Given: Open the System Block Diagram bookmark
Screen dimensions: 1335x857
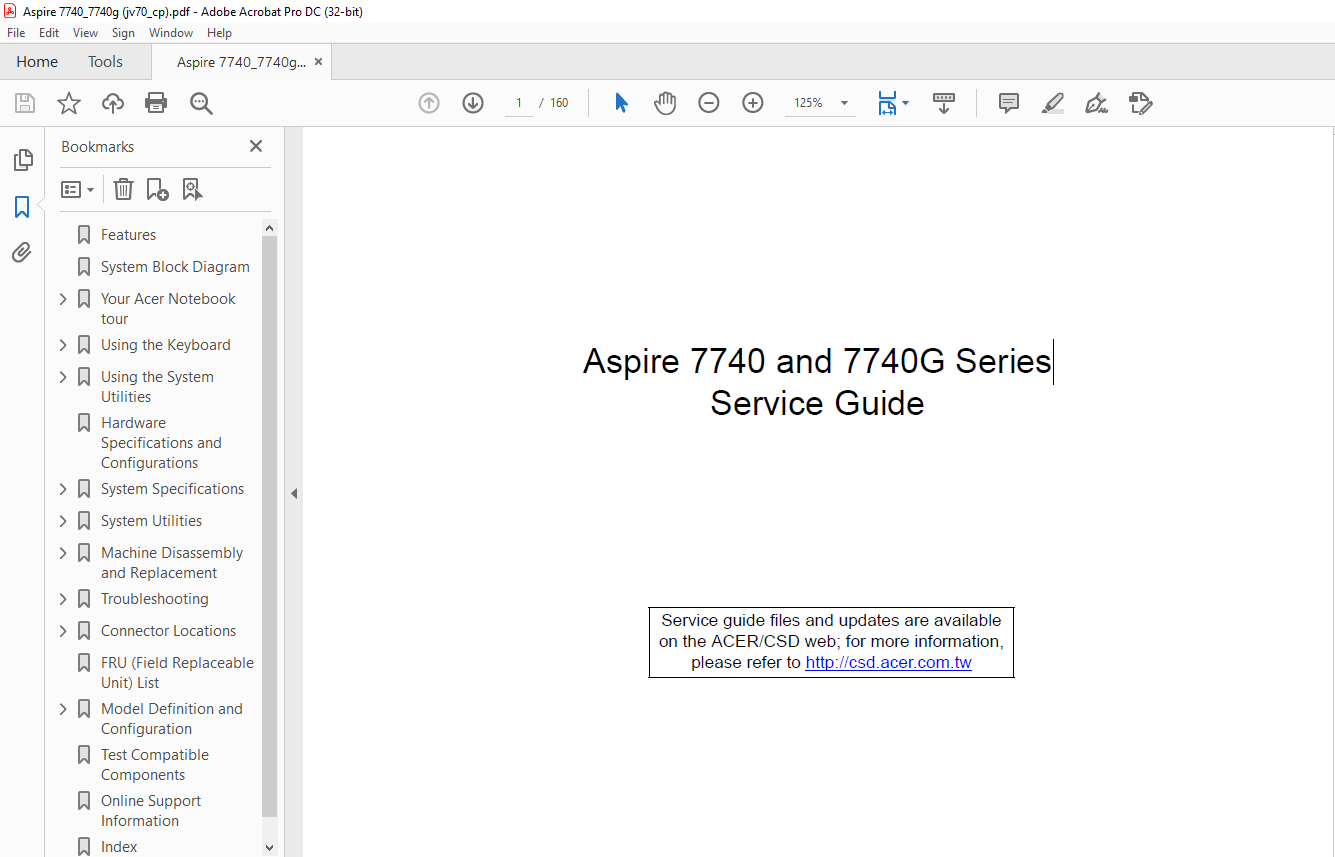Looking at the screenshot, I should [175, 267].
